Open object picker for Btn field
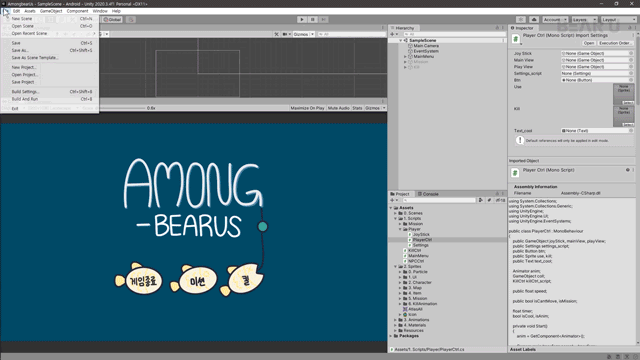The image size is (640, 360). 631,80
